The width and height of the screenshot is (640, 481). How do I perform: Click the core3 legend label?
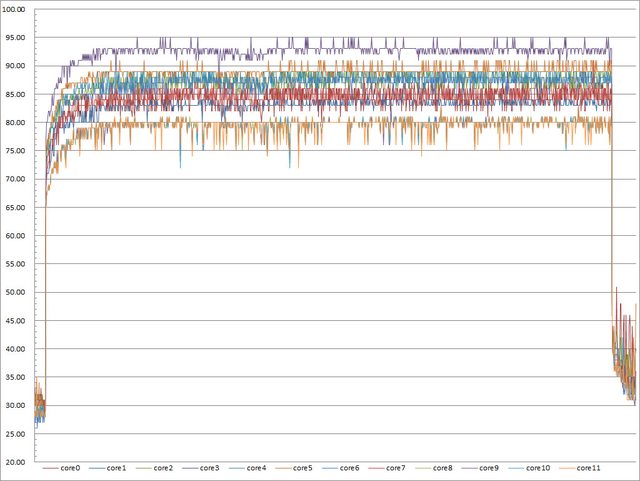pyautogui.click(x=210, y=468)
